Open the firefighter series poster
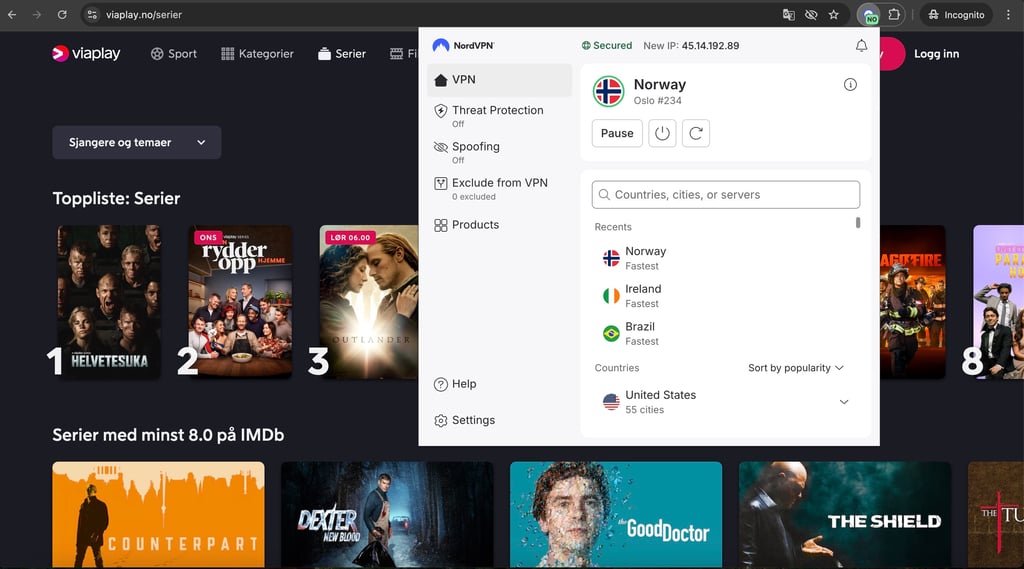 [x=913, y=302]
